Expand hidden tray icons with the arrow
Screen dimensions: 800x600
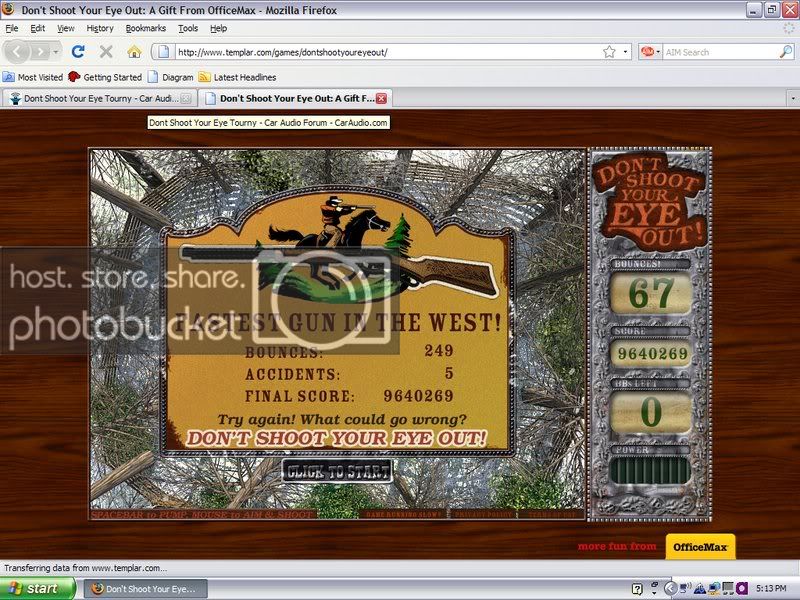670,589
